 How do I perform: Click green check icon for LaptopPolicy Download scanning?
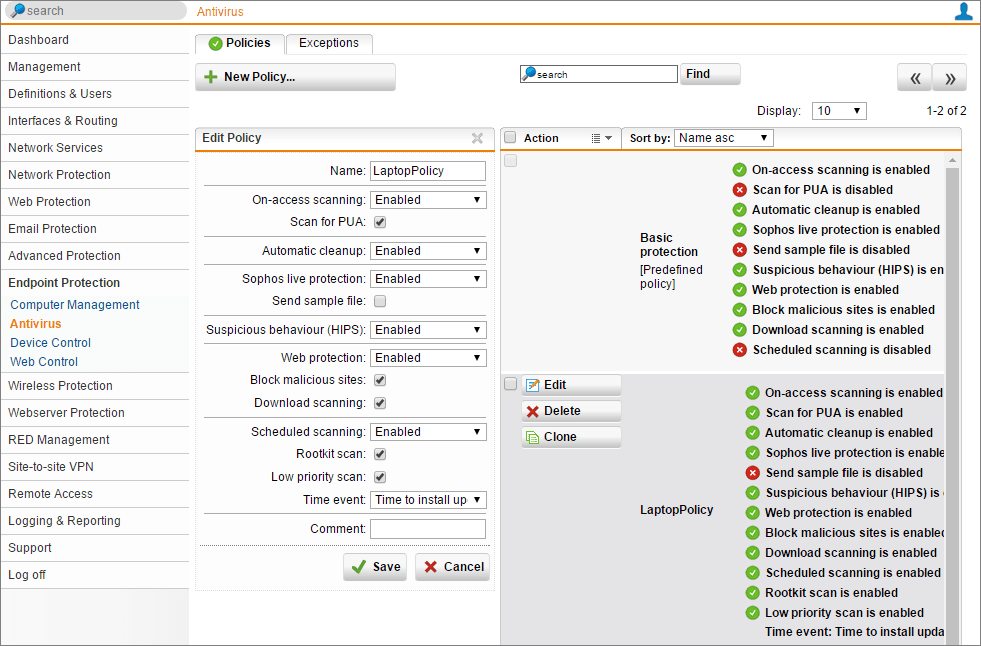tap(753, 553)
